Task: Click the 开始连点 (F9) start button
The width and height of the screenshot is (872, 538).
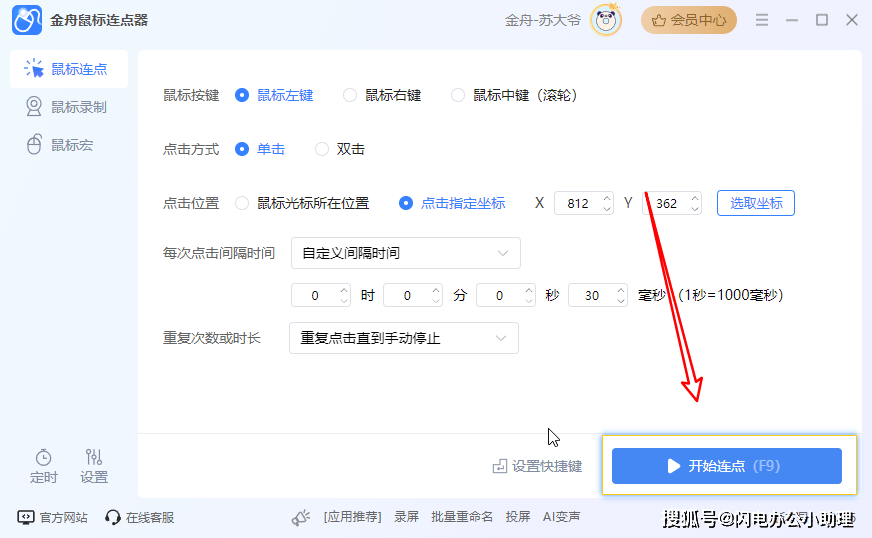Action: [x=727, y=466]
